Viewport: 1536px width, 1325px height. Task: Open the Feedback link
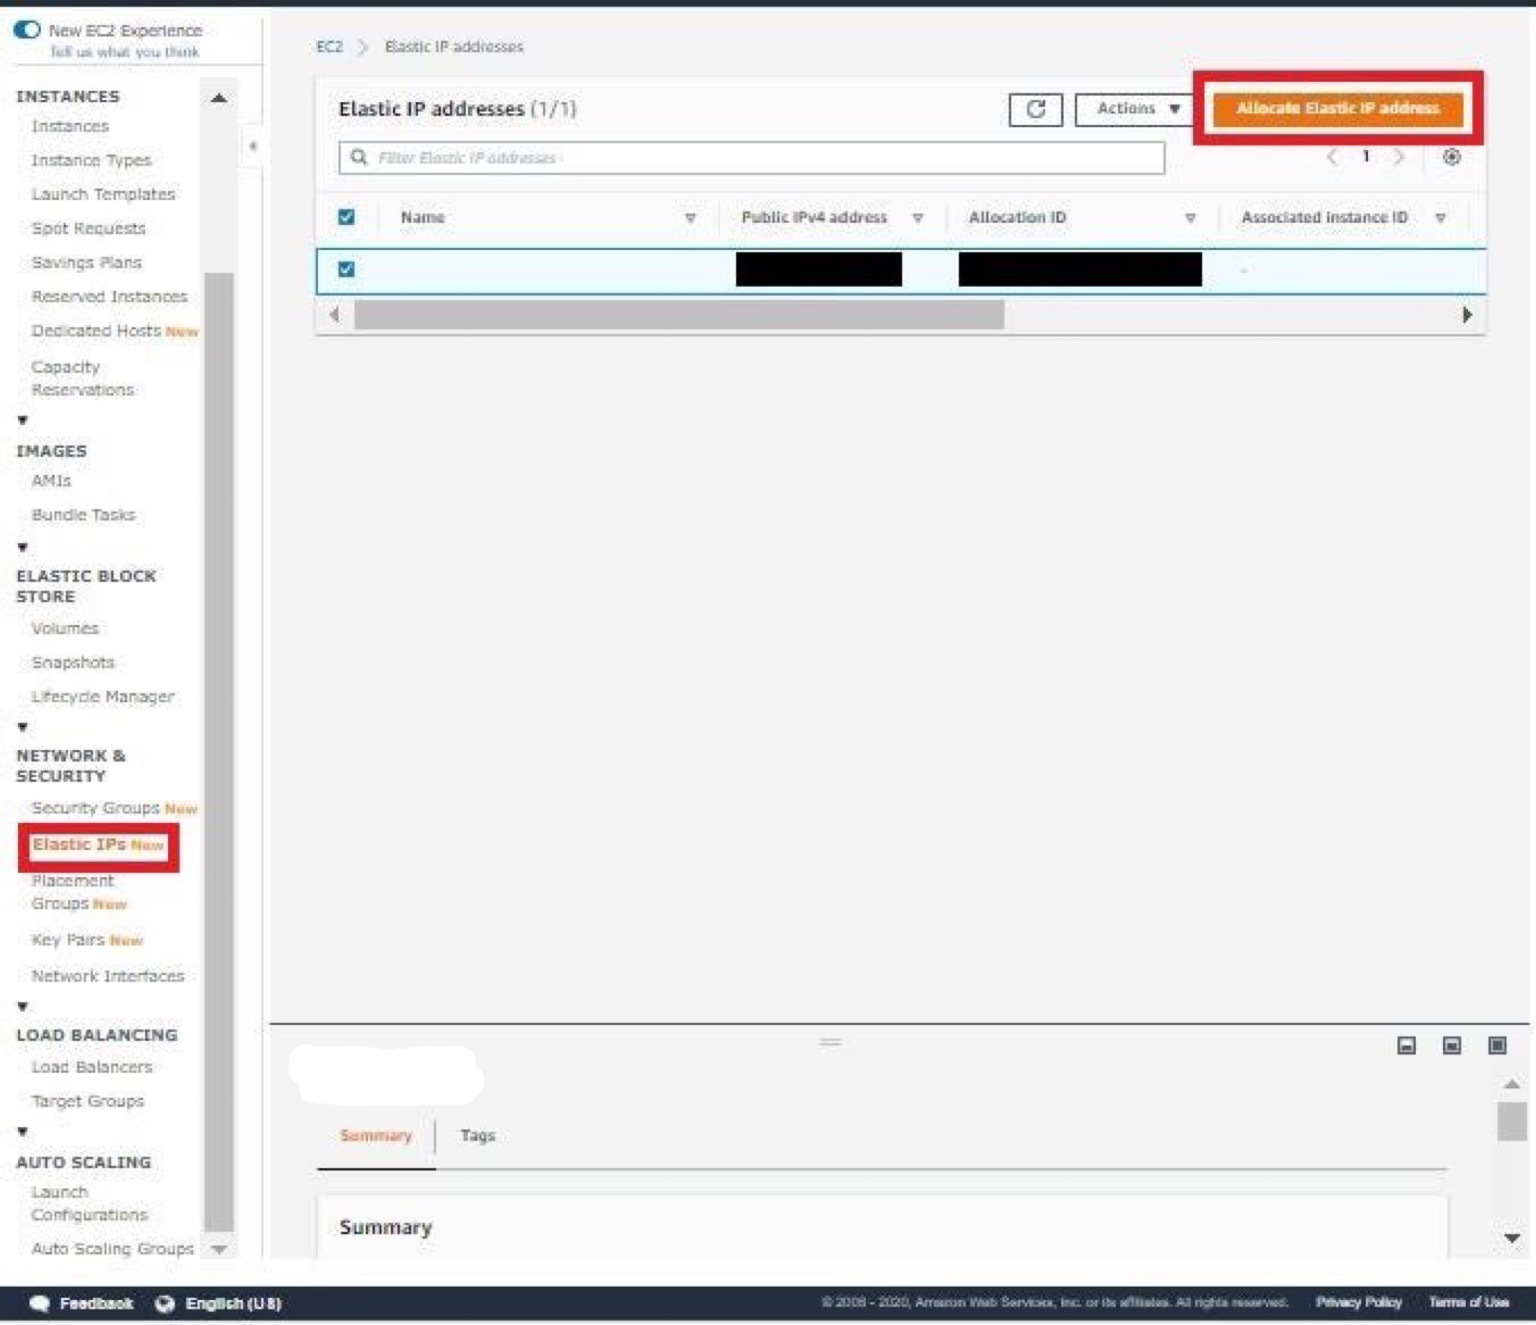(x=96, y=1303)
